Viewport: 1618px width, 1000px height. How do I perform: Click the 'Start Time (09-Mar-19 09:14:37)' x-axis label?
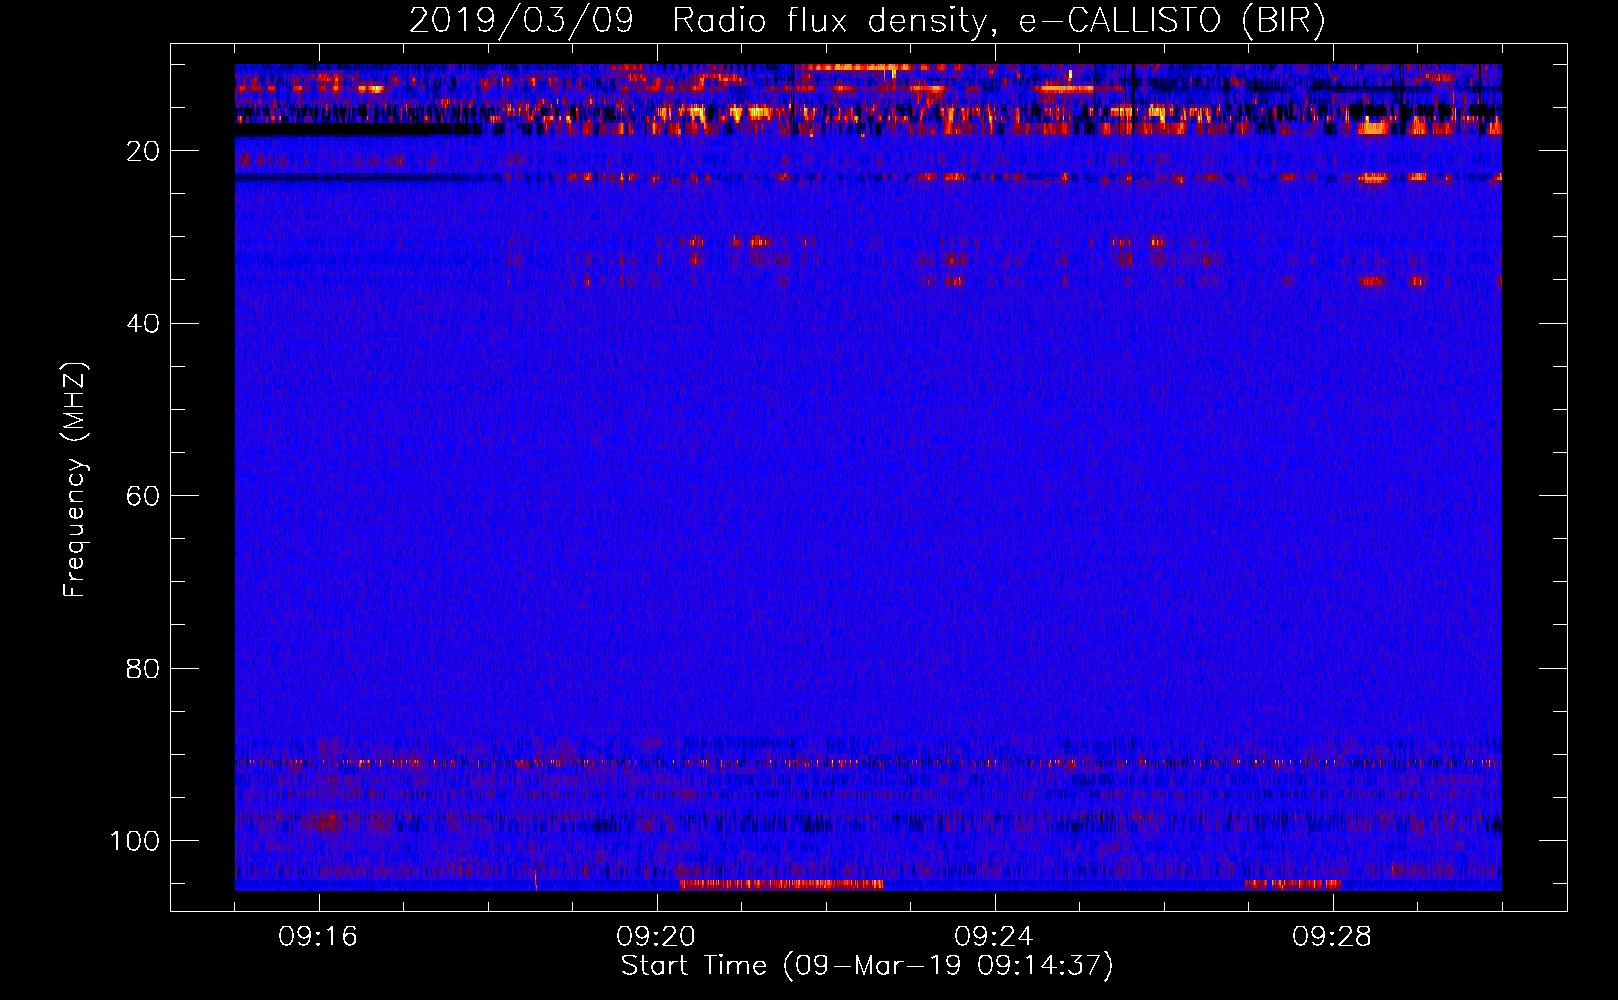point(867,966)
